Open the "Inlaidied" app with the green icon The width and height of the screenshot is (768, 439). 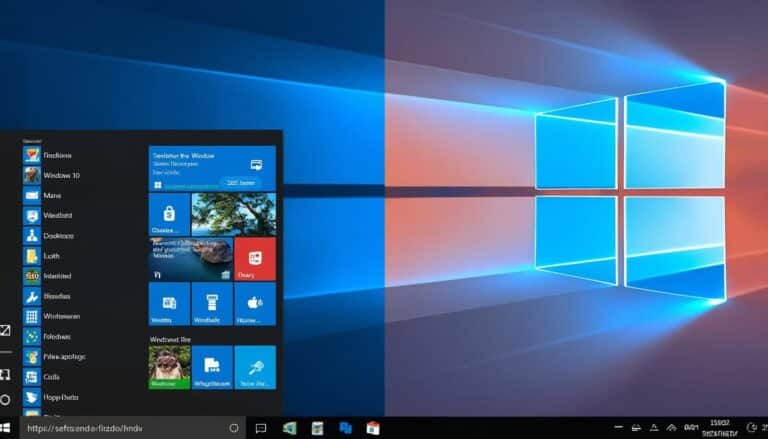(48, 275)
